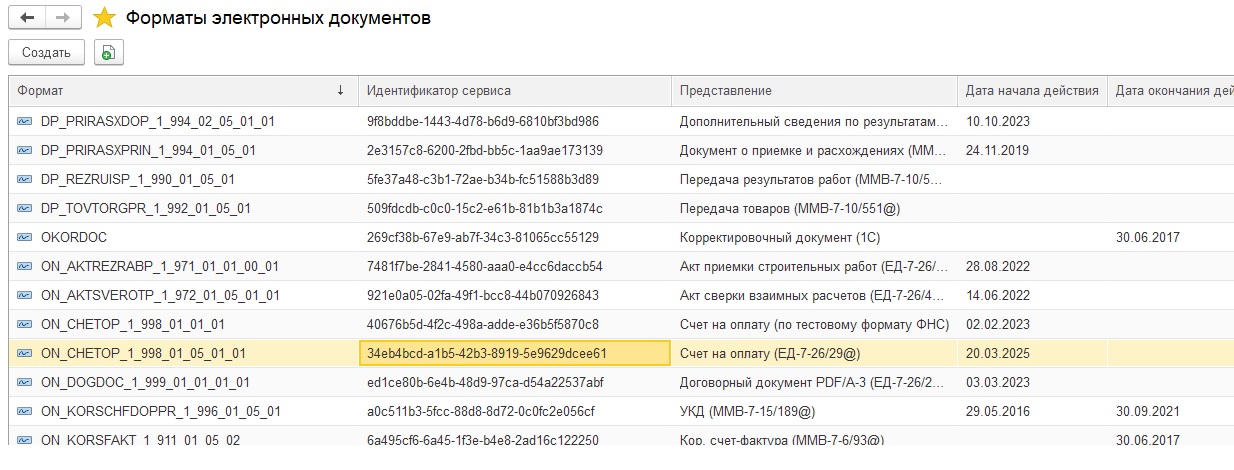Click the Идентификатор сервиса column header
1234x470 pixels.
coord(439,90)
